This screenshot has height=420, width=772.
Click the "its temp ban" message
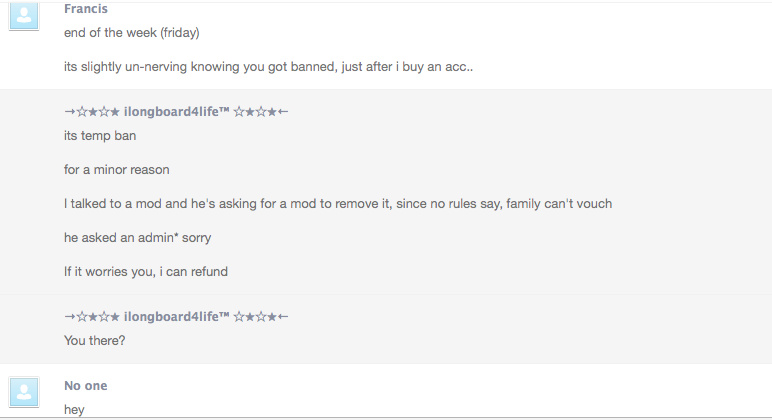click(x=100, y=136)
